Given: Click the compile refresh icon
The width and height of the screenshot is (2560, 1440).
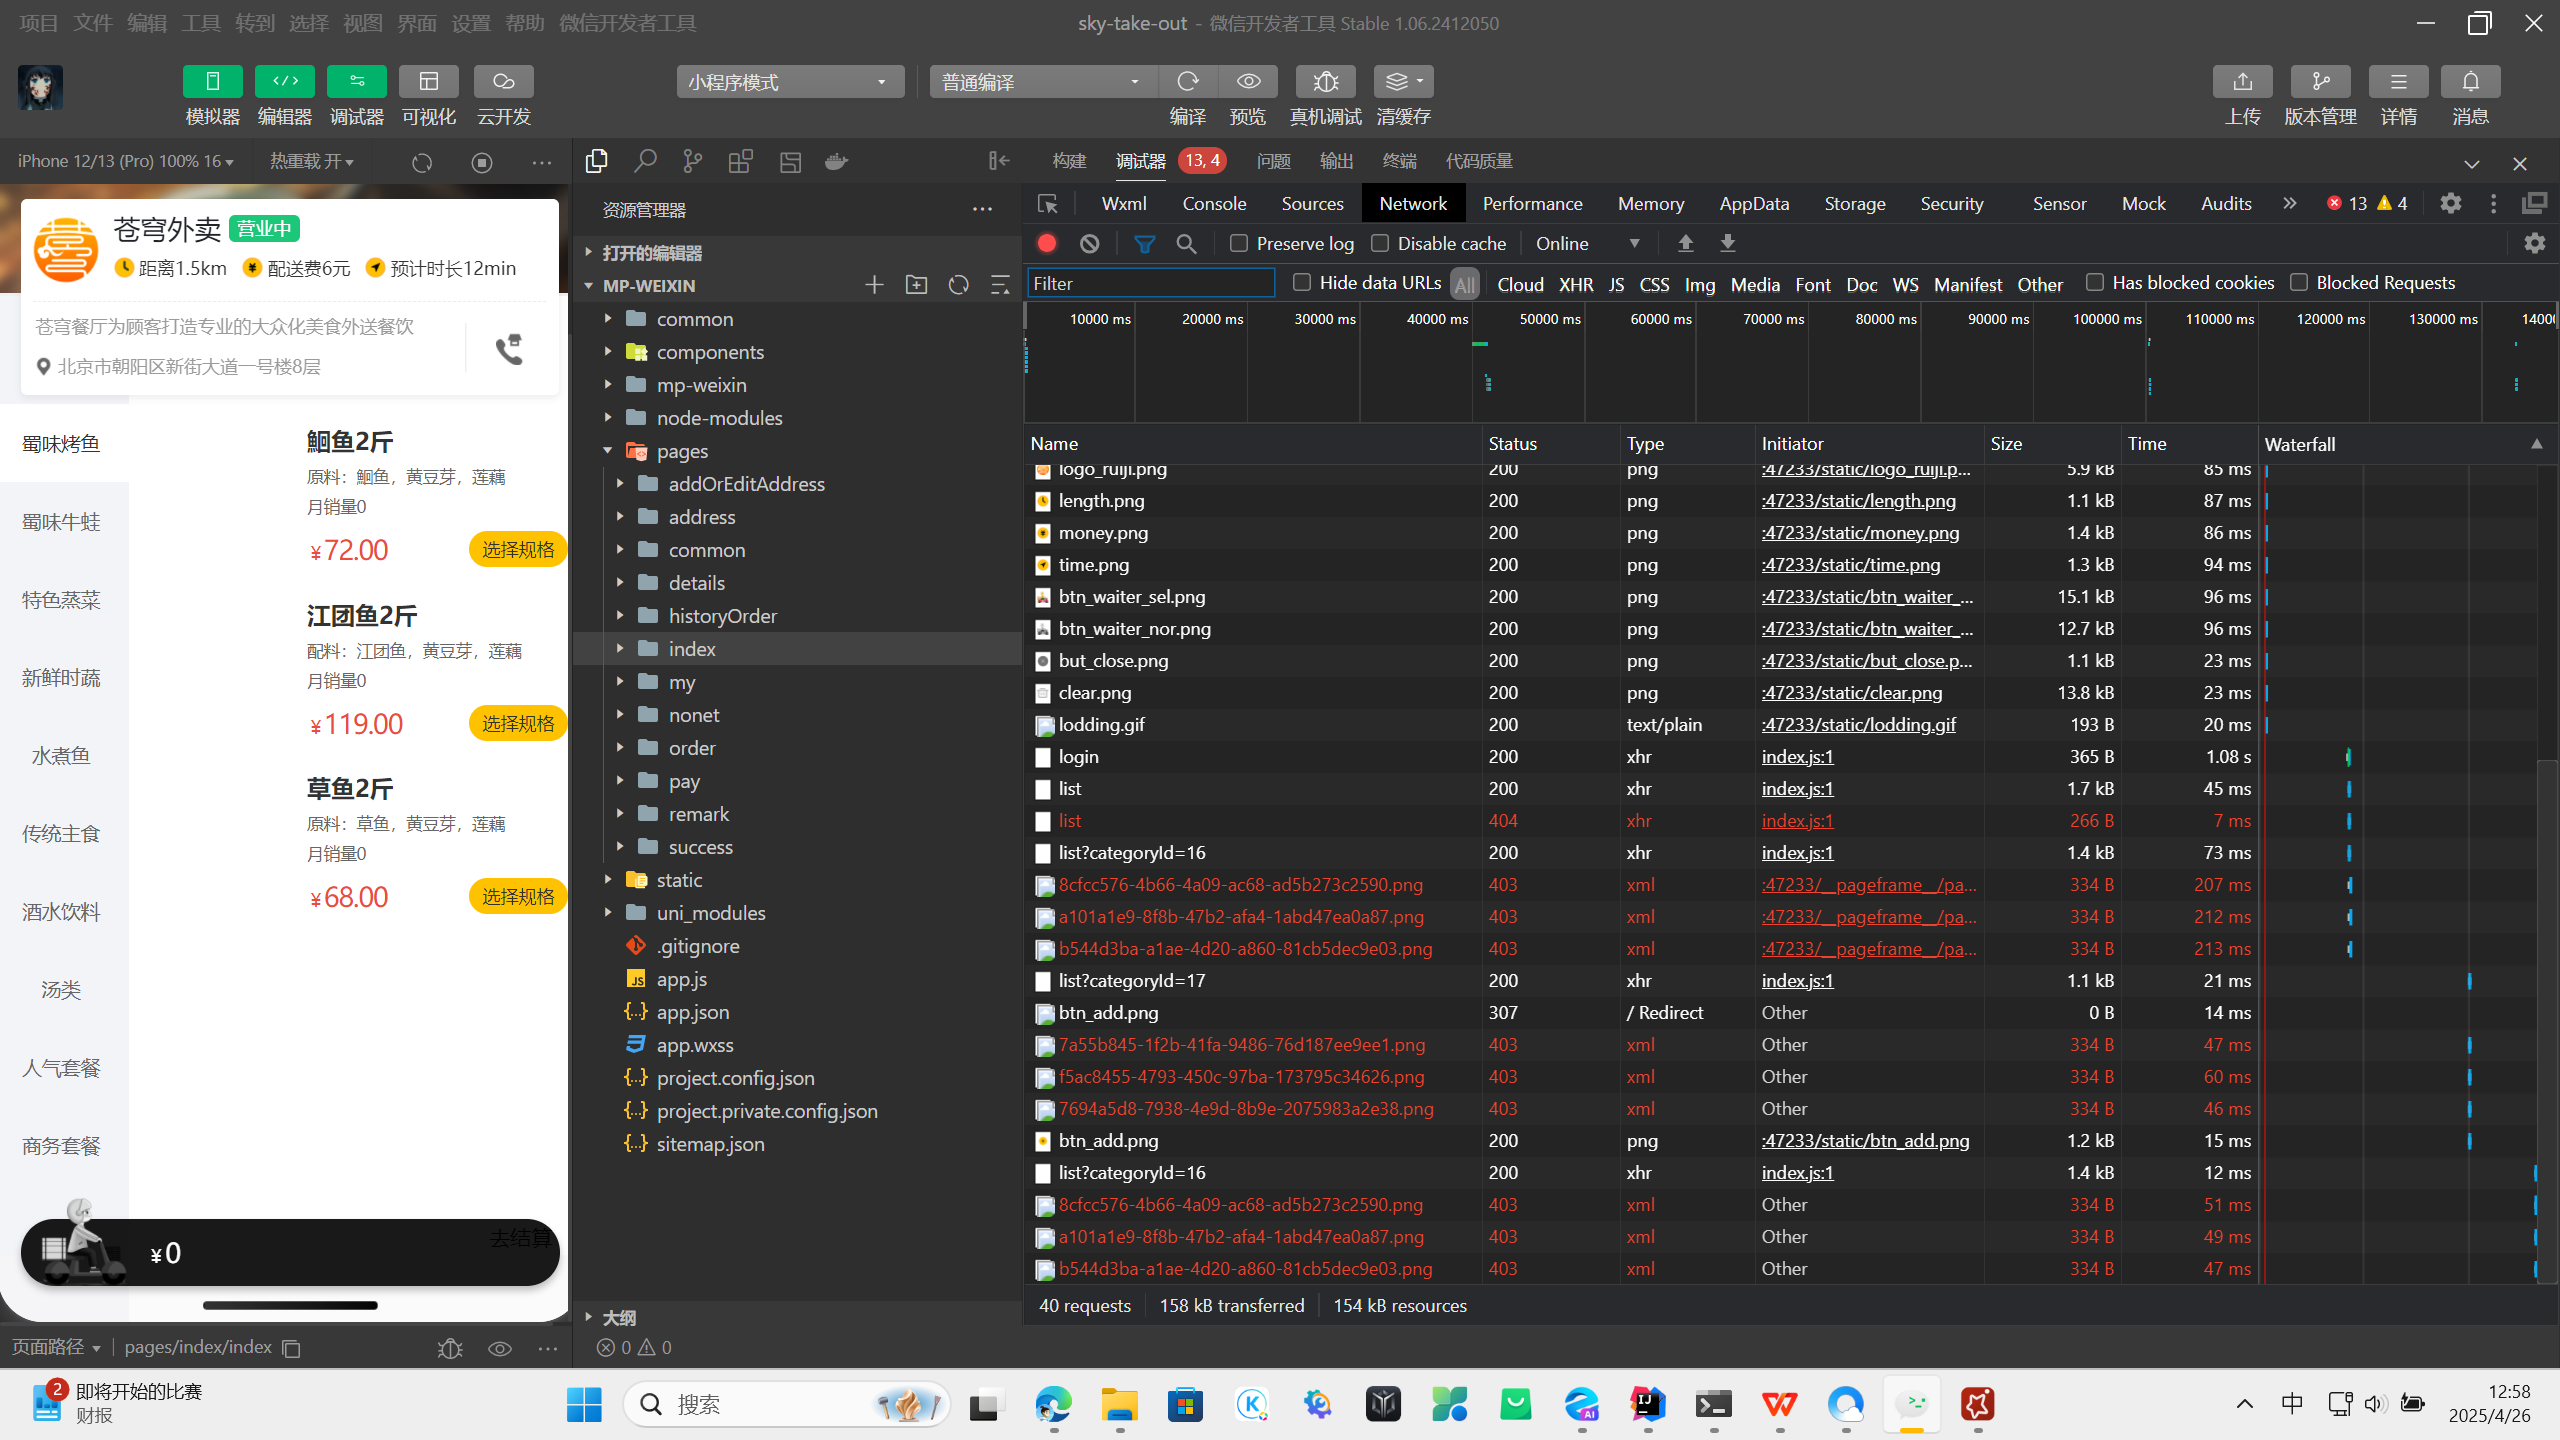Looking at the screenshot, I should [x=1188, y=82].
